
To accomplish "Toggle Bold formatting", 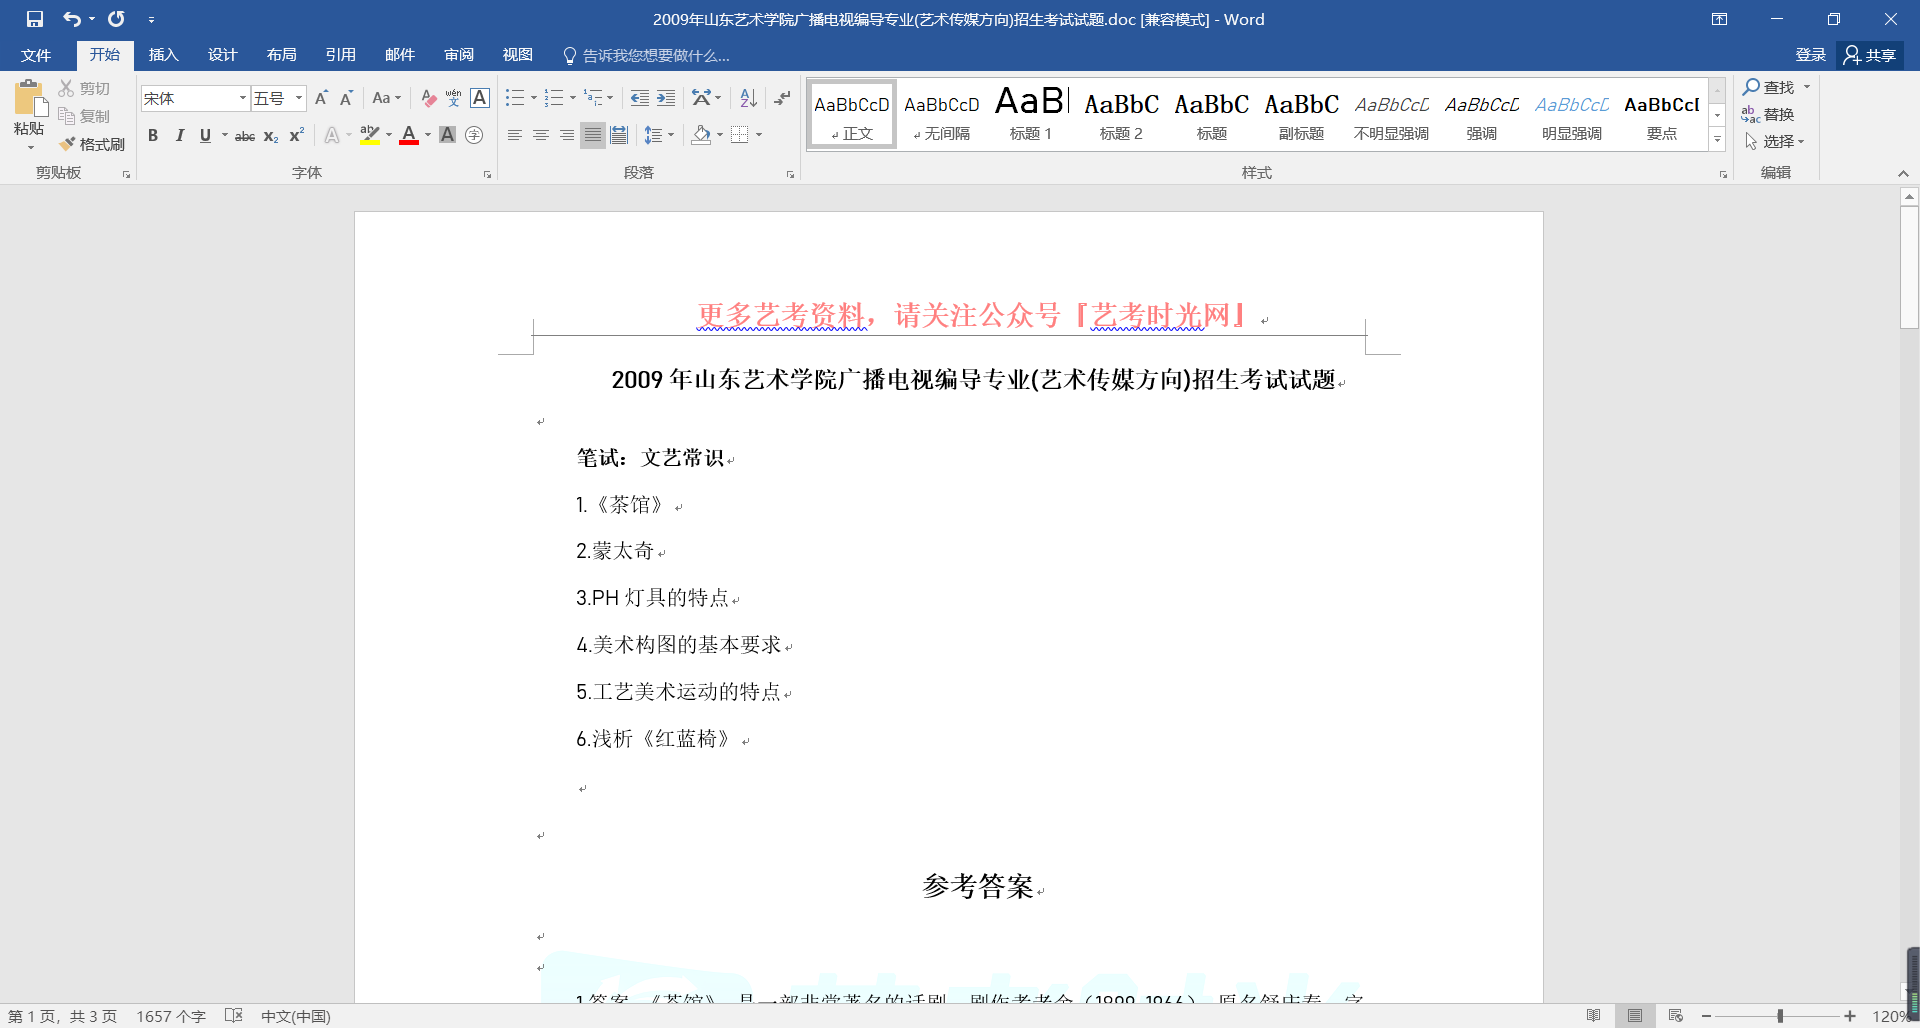I will (153, 136).
